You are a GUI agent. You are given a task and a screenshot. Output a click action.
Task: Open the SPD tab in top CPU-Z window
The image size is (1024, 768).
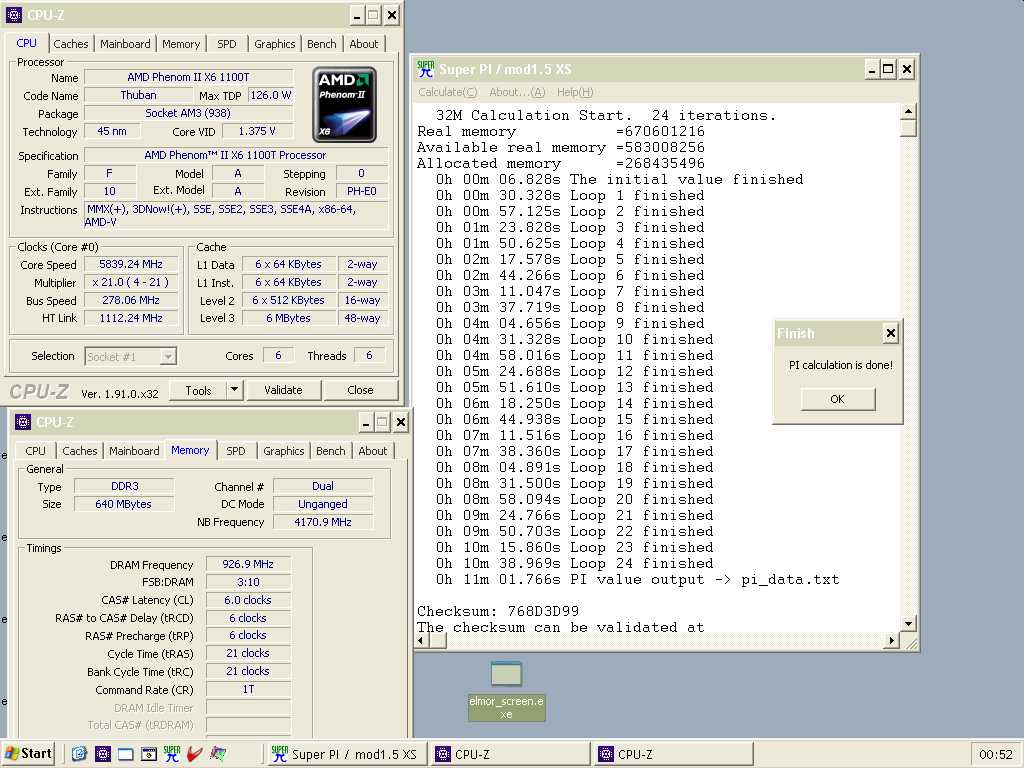[x=227, y=44]
